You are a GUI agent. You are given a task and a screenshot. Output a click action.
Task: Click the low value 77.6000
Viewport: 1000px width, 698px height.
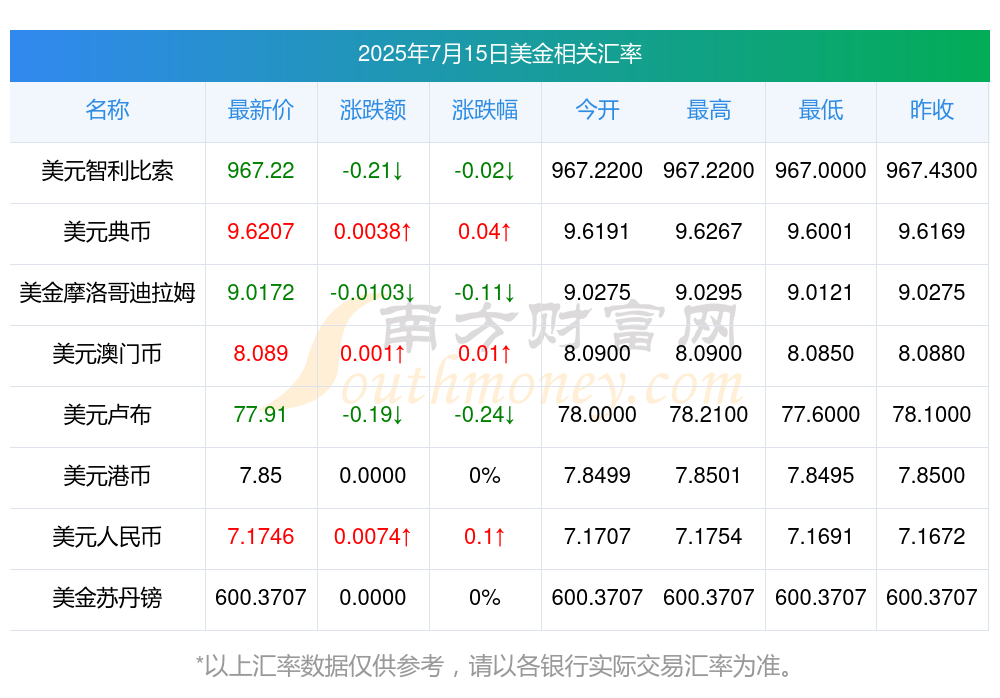click(821, 415)
